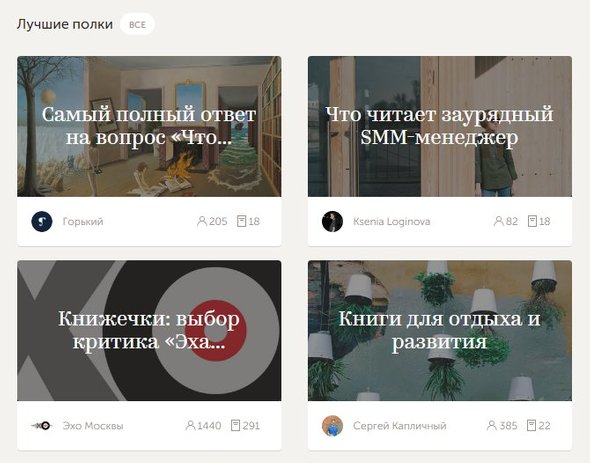This screenshot has width=590, height=463.
Task: Click the Эхо Москвы logo avatar
Action: (42, 426)
